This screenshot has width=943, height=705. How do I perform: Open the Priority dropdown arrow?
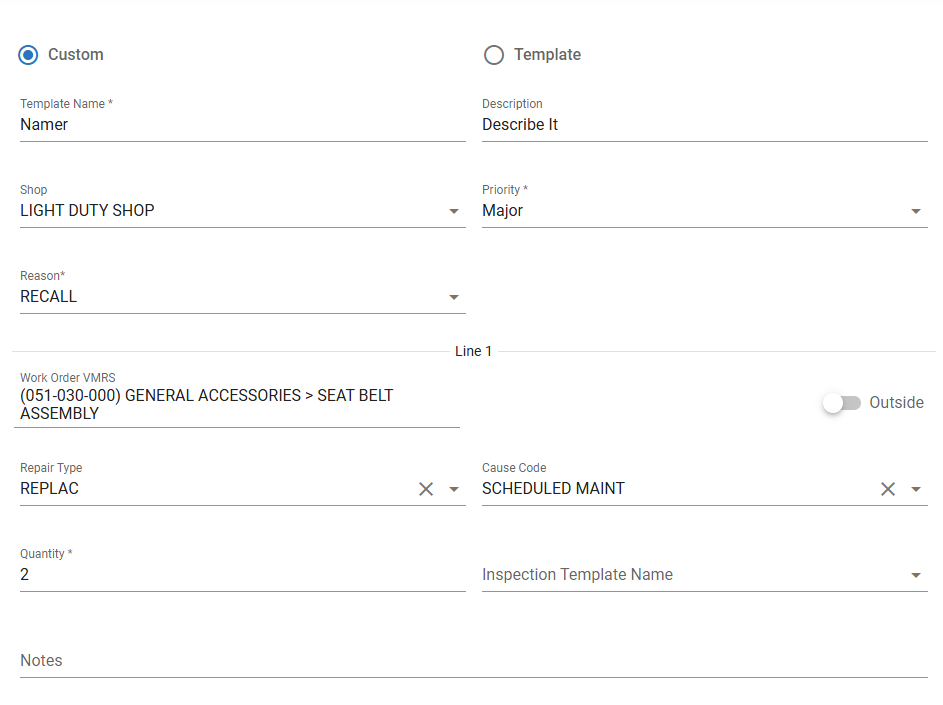tap(916, 211)
